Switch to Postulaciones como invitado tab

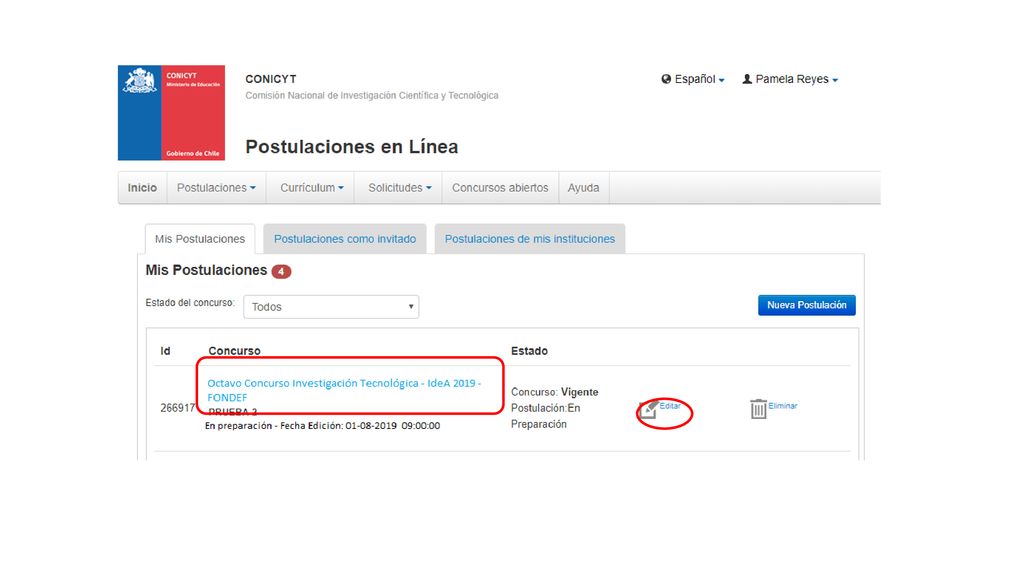coord(345,239)
